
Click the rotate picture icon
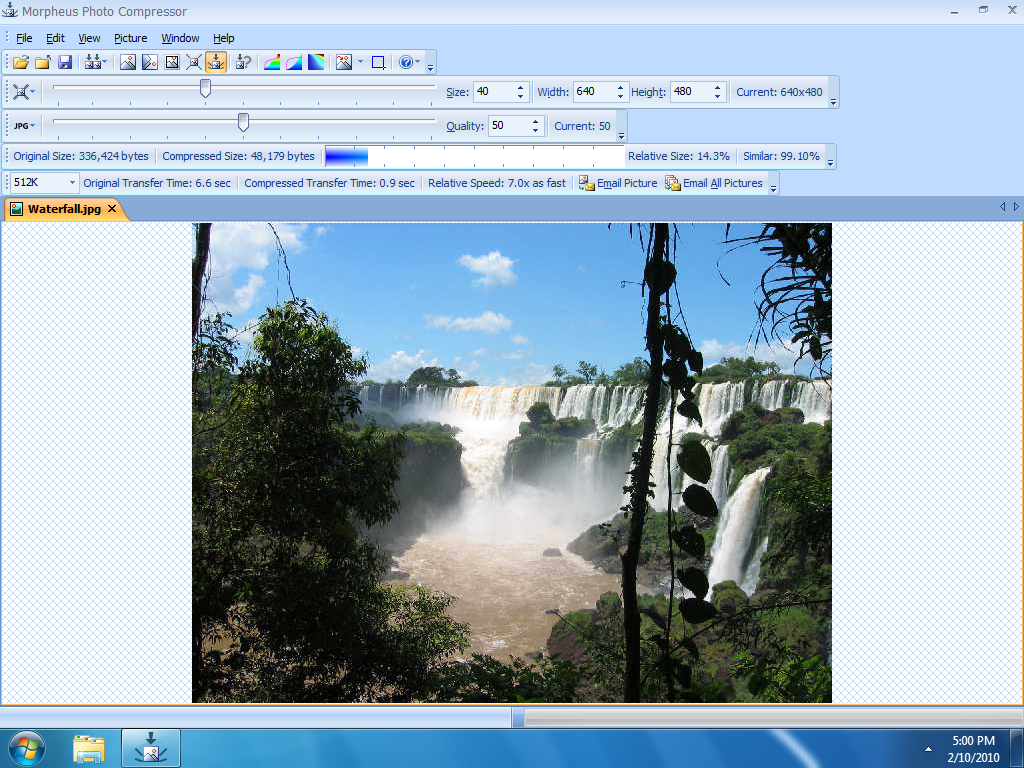(344, 62)
